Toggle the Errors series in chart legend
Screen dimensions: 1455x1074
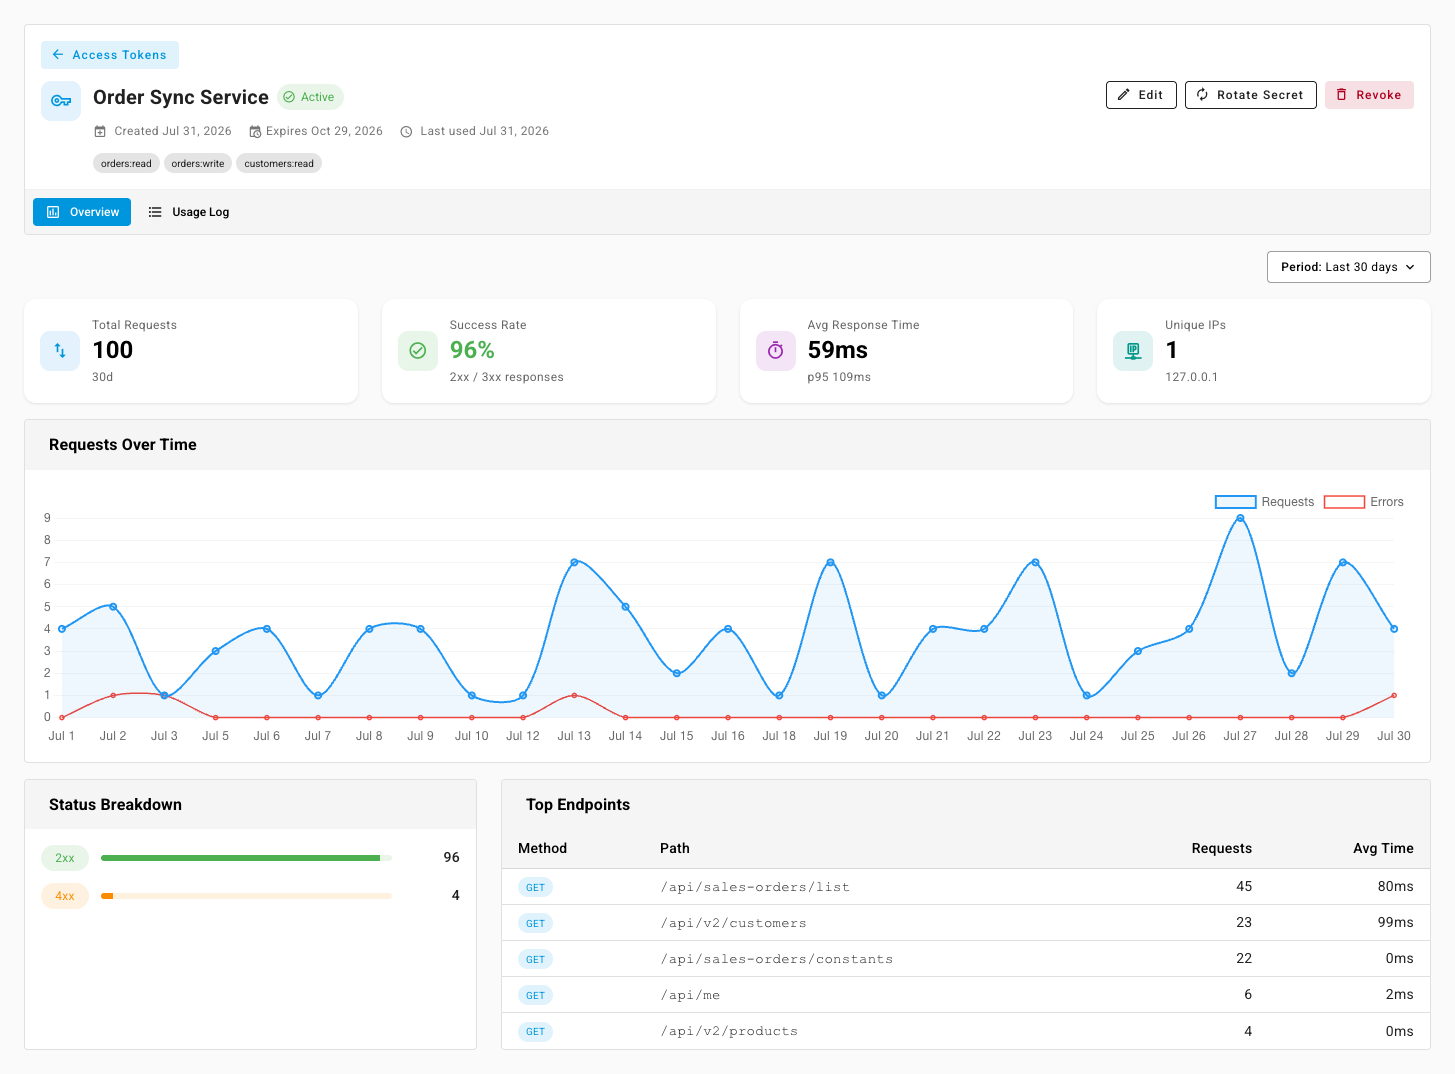1364,502
